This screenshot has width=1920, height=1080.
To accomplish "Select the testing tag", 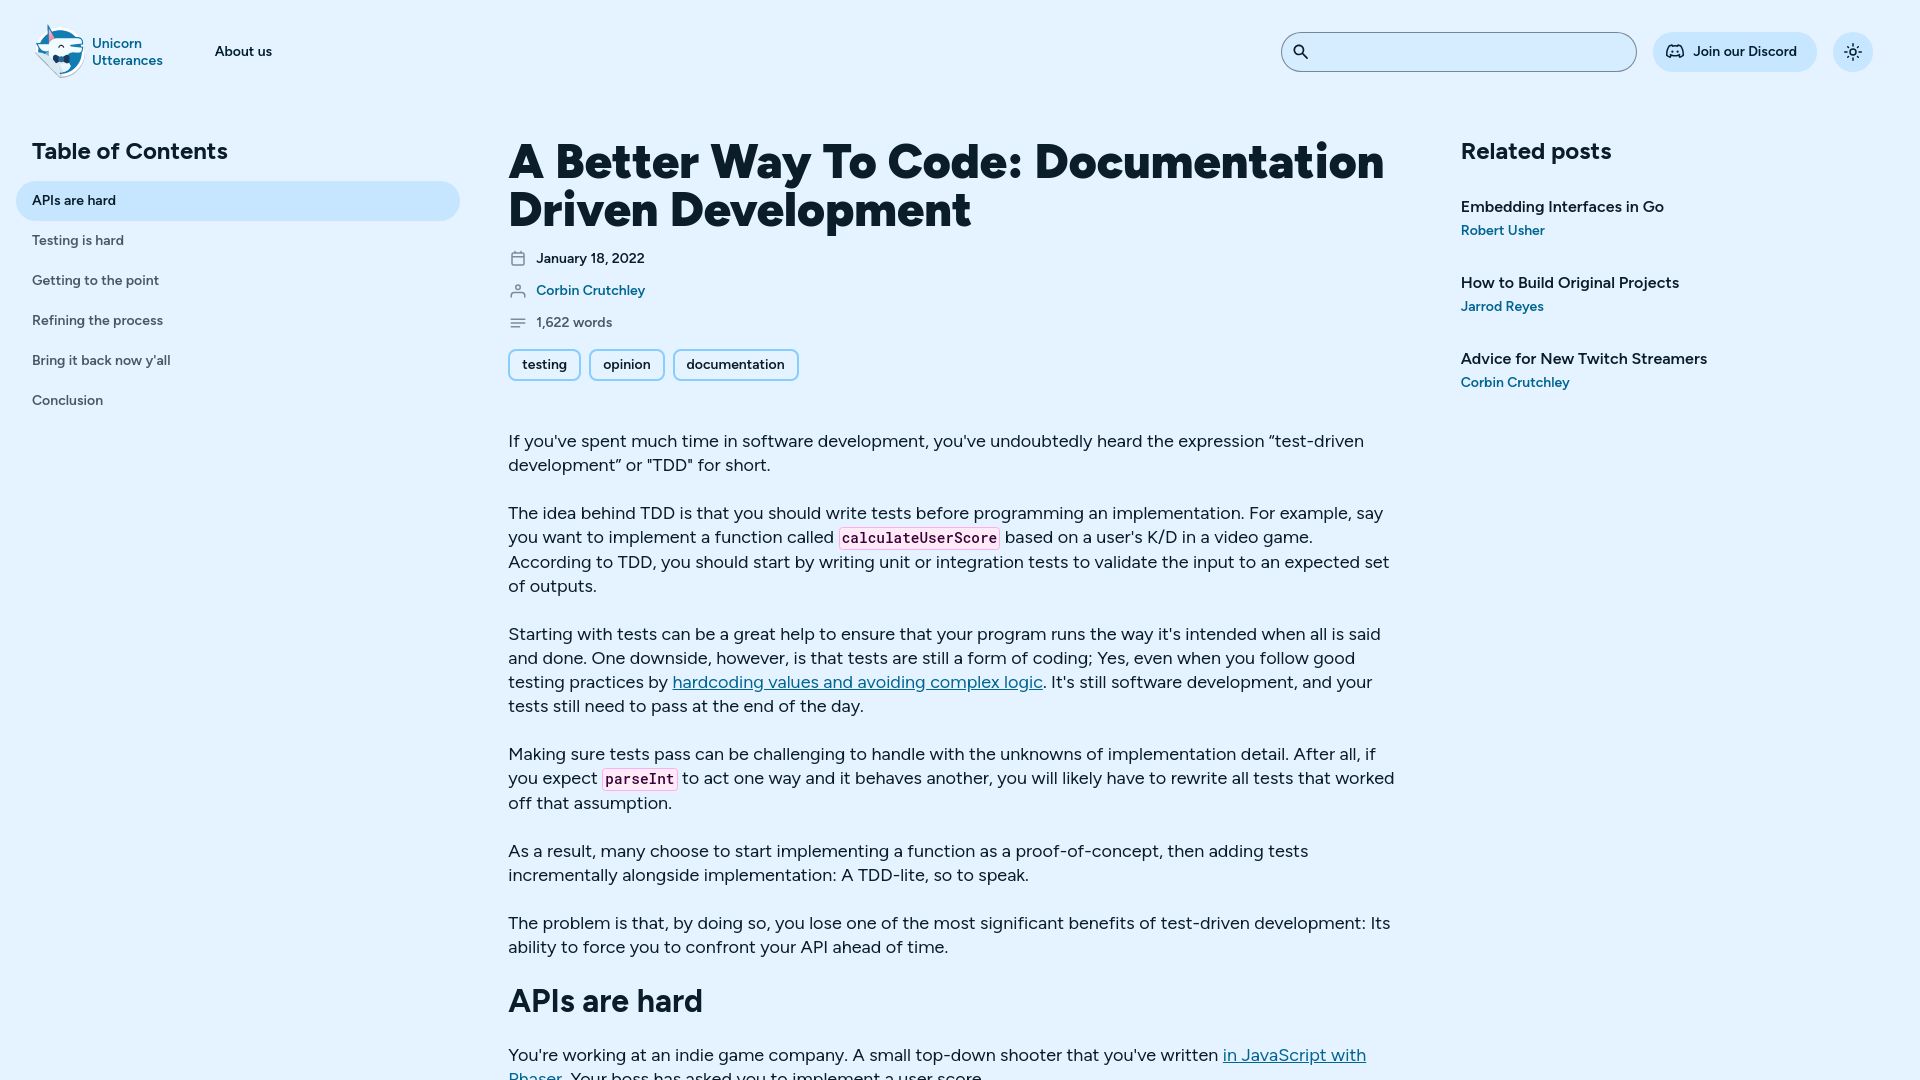I will [x=544, y=365].
